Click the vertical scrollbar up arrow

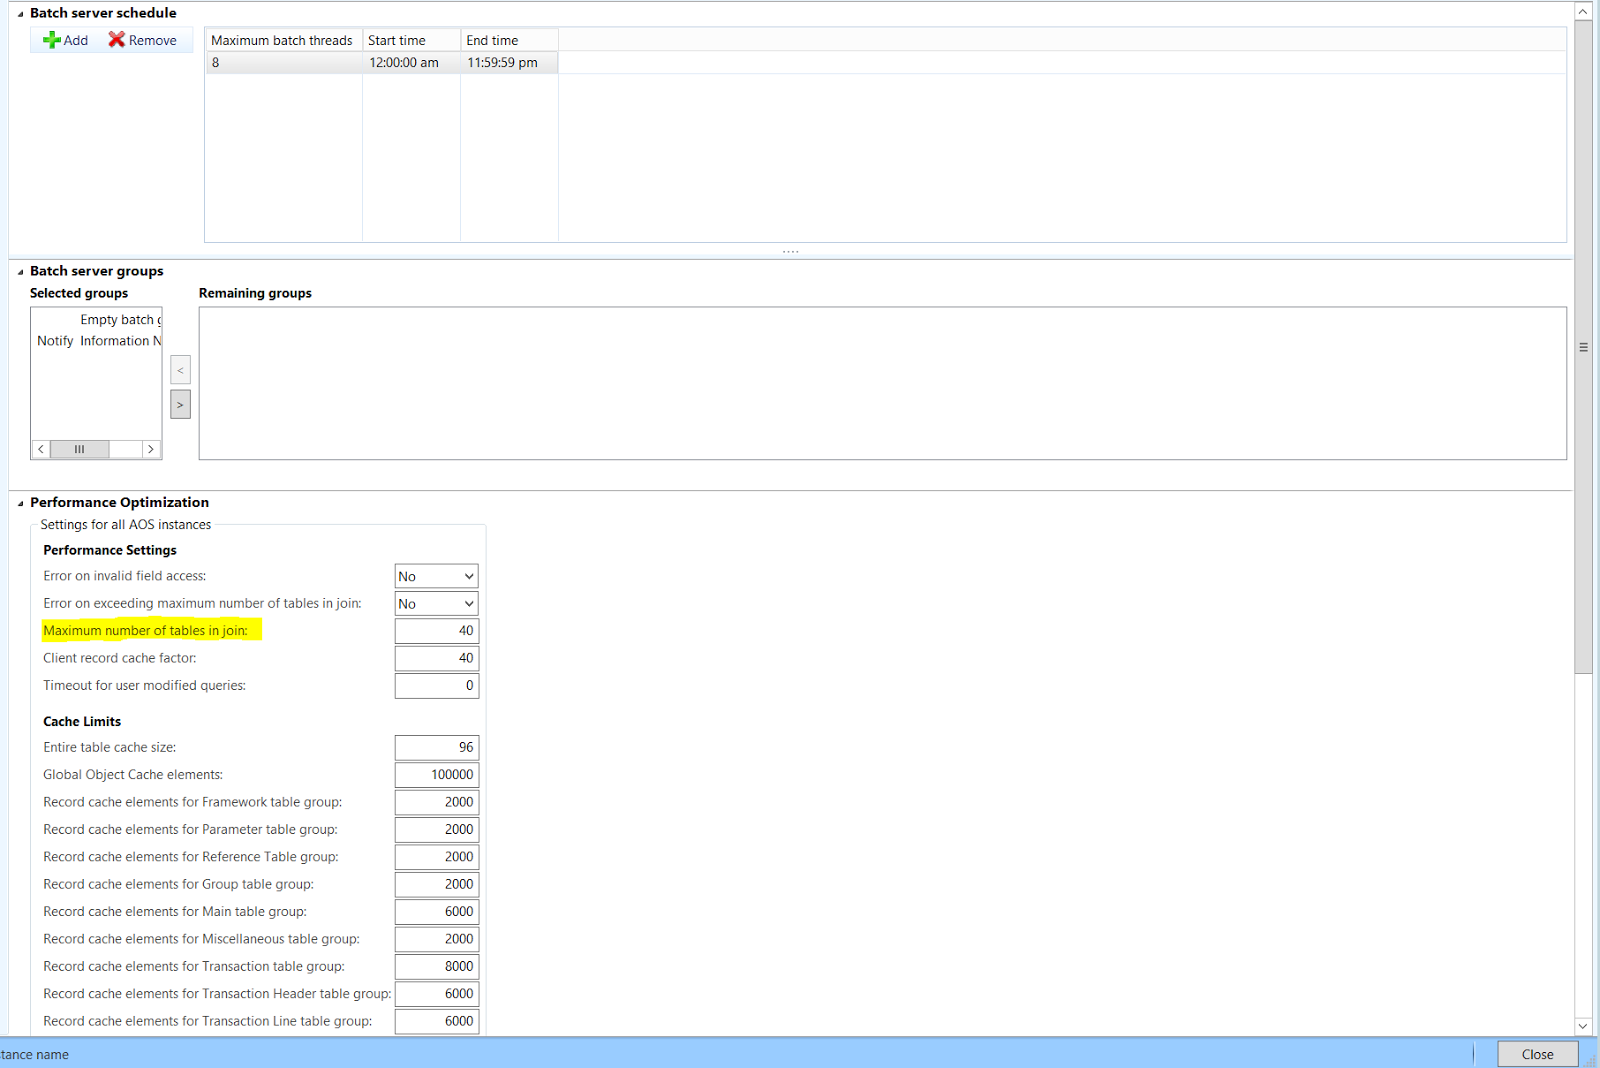pyautogui.click(x=1583, y=11)
